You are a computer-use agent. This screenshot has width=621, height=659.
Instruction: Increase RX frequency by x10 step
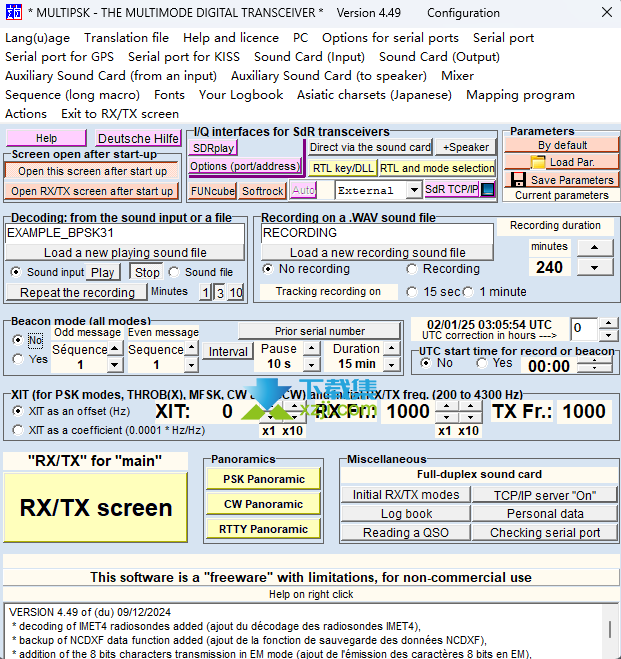pos(470,406)
